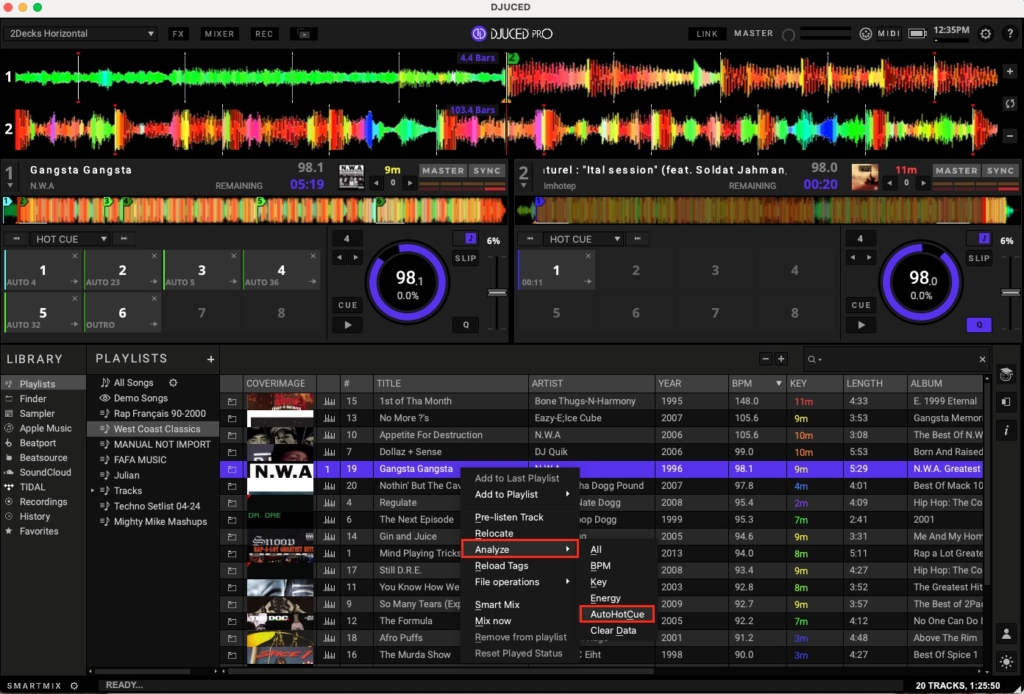Screen dimensions: 1024x694
Task: Click the brightness icon at the bottom right
Action: coord(1006,662)
